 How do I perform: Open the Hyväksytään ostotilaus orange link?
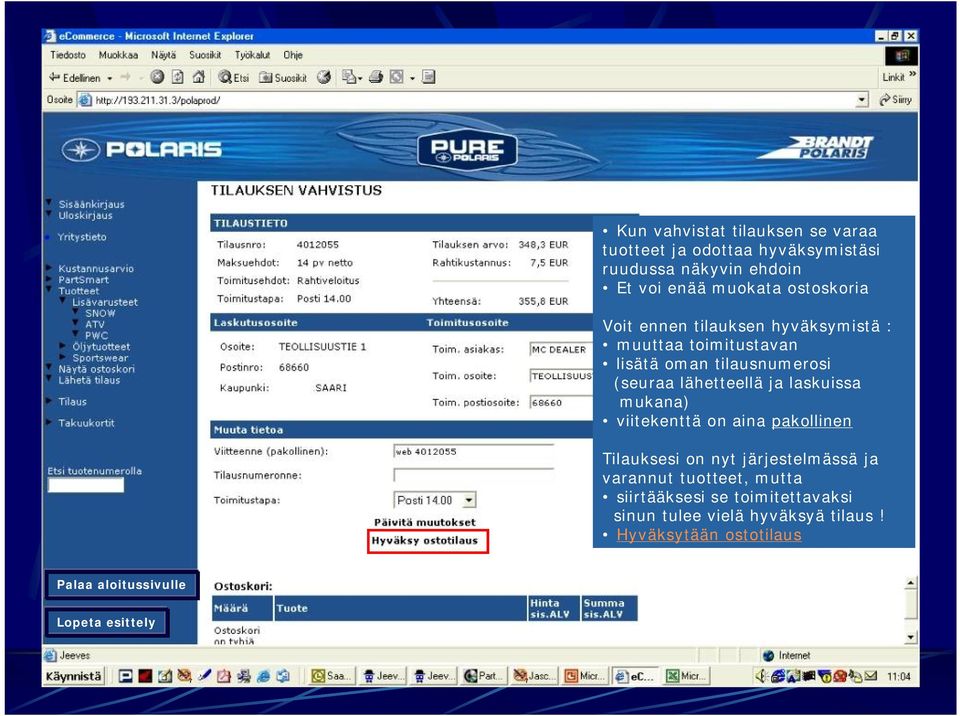[x=708, y=535]
